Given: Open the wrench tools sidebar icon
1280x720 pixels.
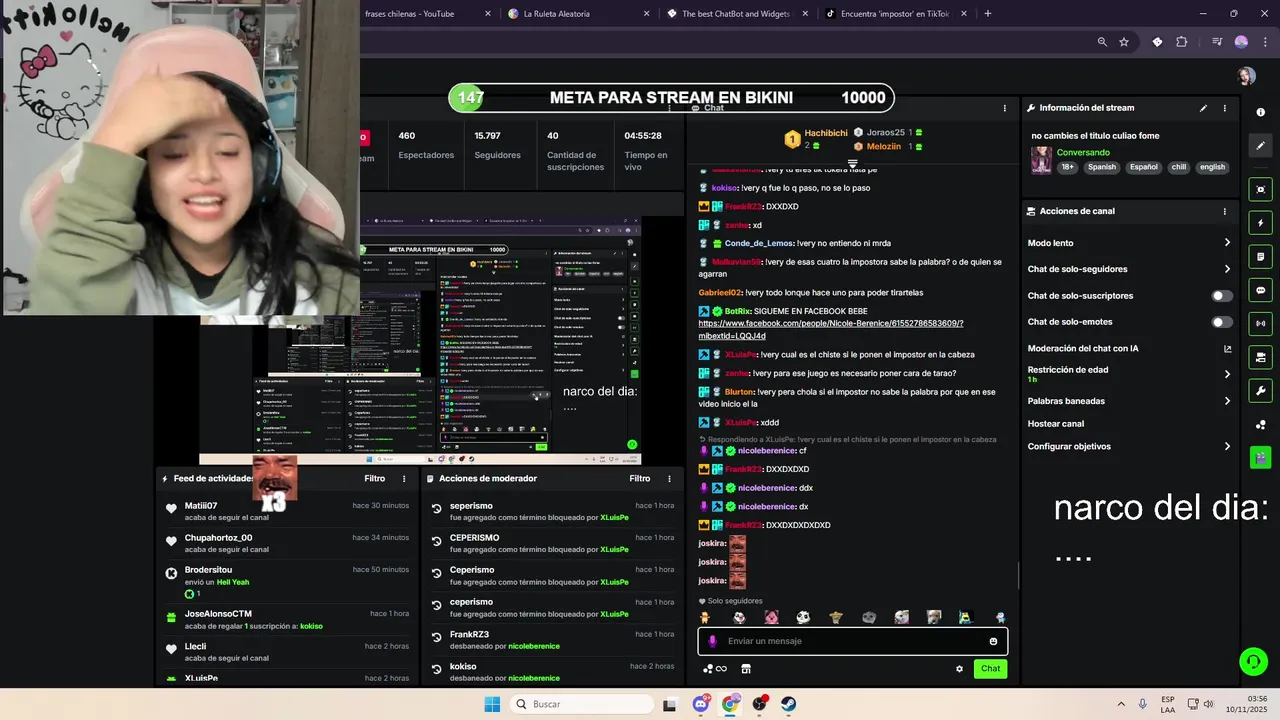Looking at the screenshot, I should 1260,391.
